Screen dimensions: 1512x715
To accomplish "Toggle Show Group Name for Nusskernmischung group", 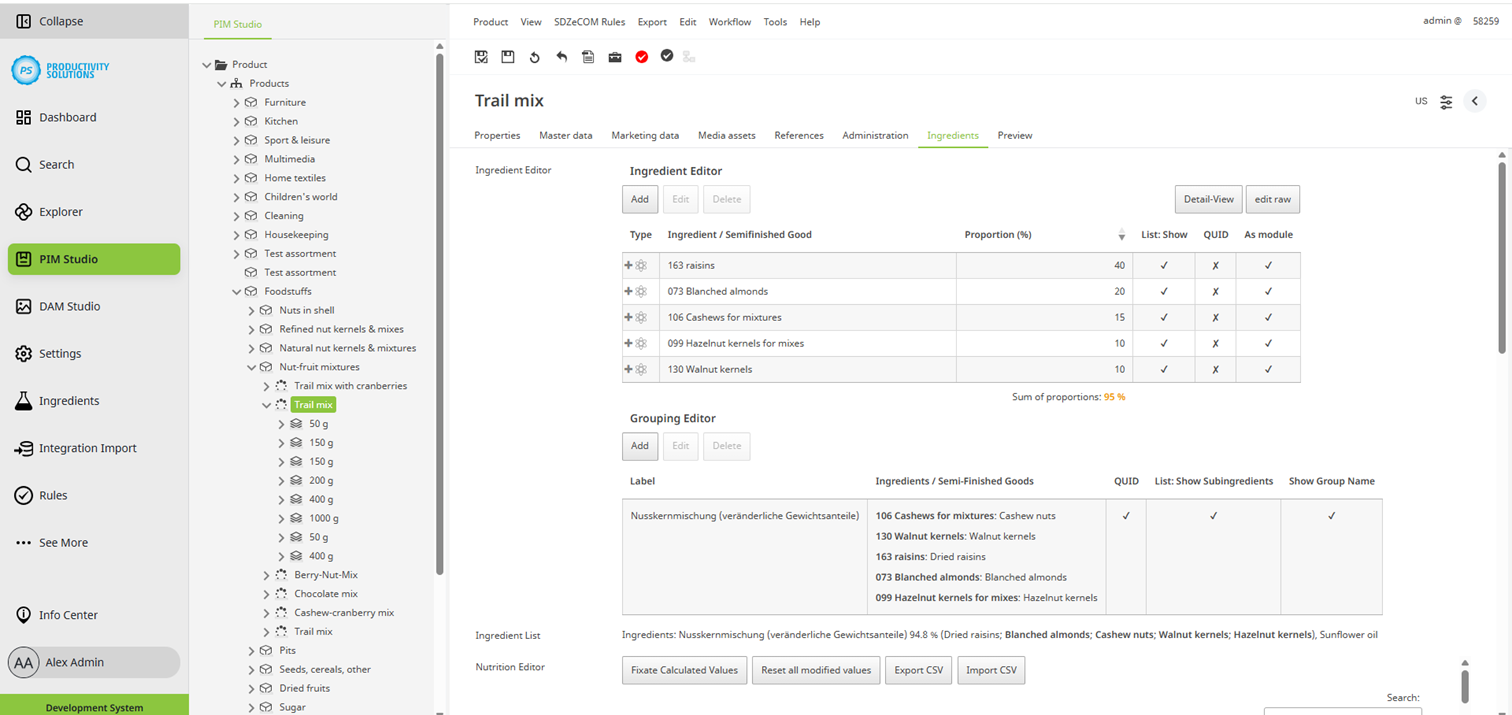I will [1331, 515].
